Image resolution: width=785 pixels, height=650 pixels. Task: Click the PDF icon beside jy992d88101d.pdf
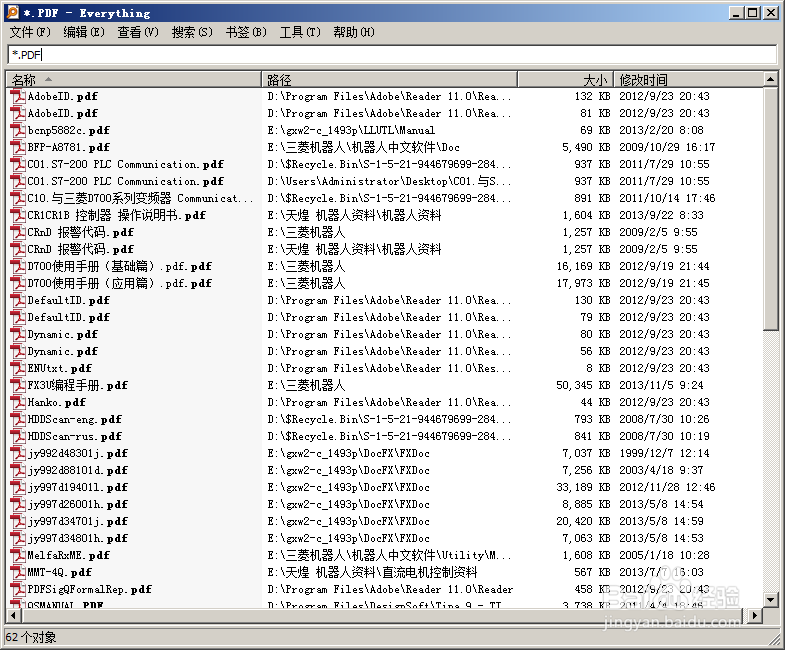coord(18,471)
